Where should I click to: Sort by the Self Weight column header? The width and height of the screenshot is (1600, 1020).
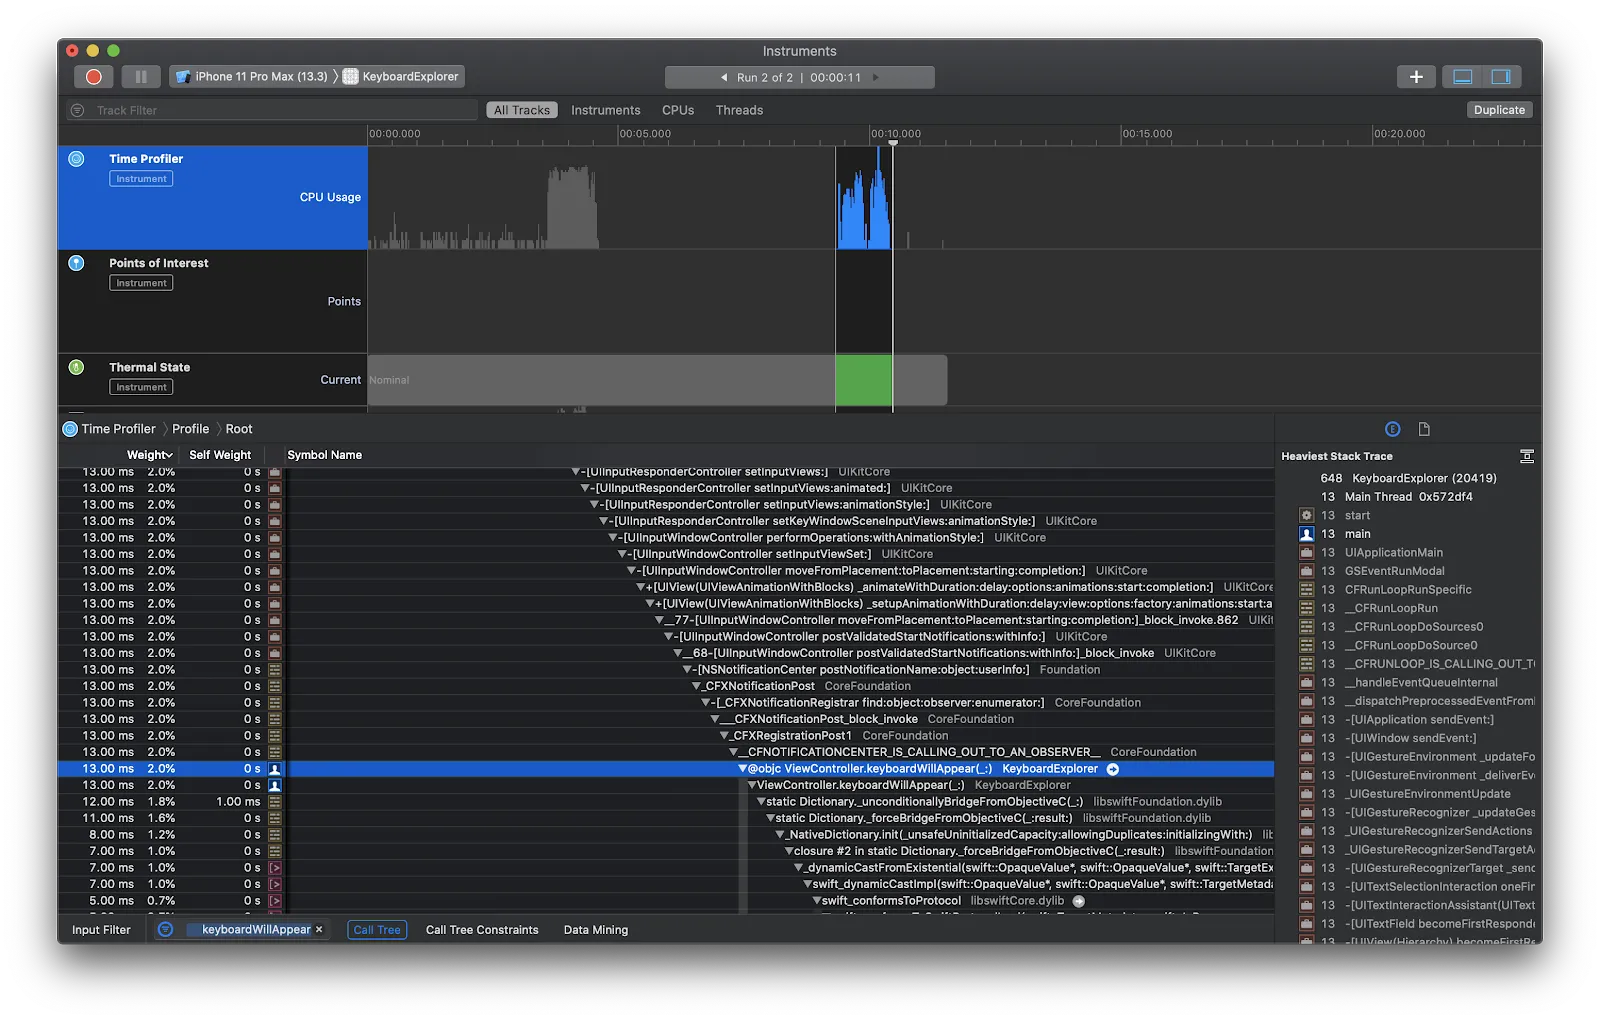tap(220, 455)
